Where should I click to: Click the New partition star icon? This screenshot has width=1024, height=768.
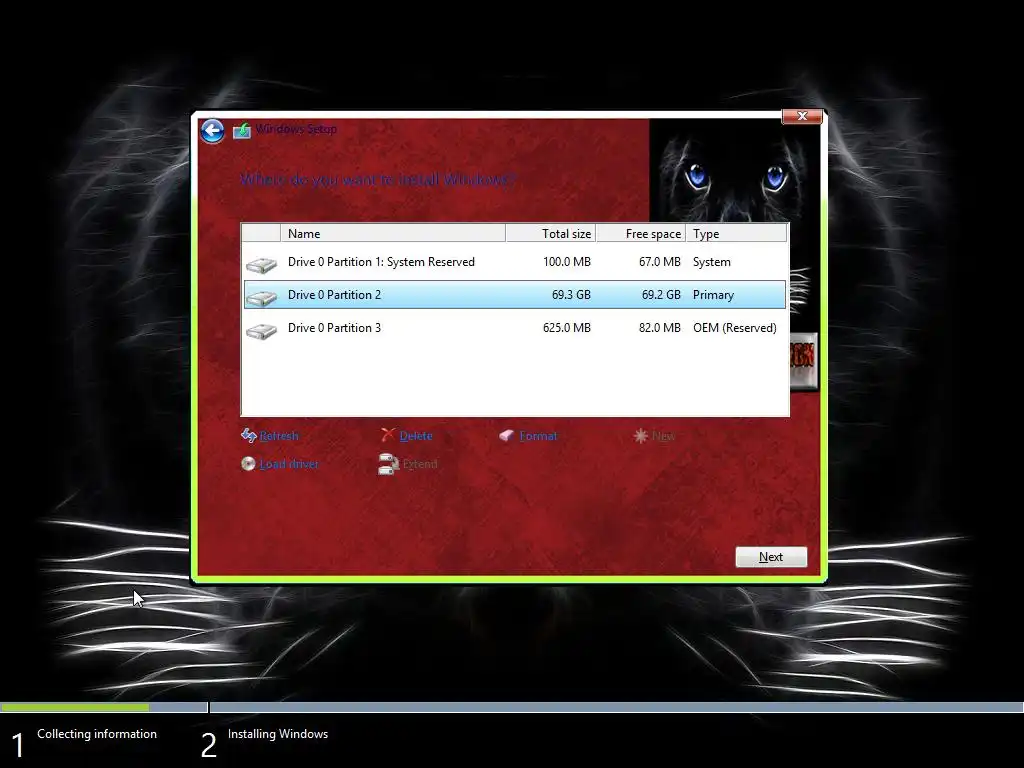(x=641, y=435)
